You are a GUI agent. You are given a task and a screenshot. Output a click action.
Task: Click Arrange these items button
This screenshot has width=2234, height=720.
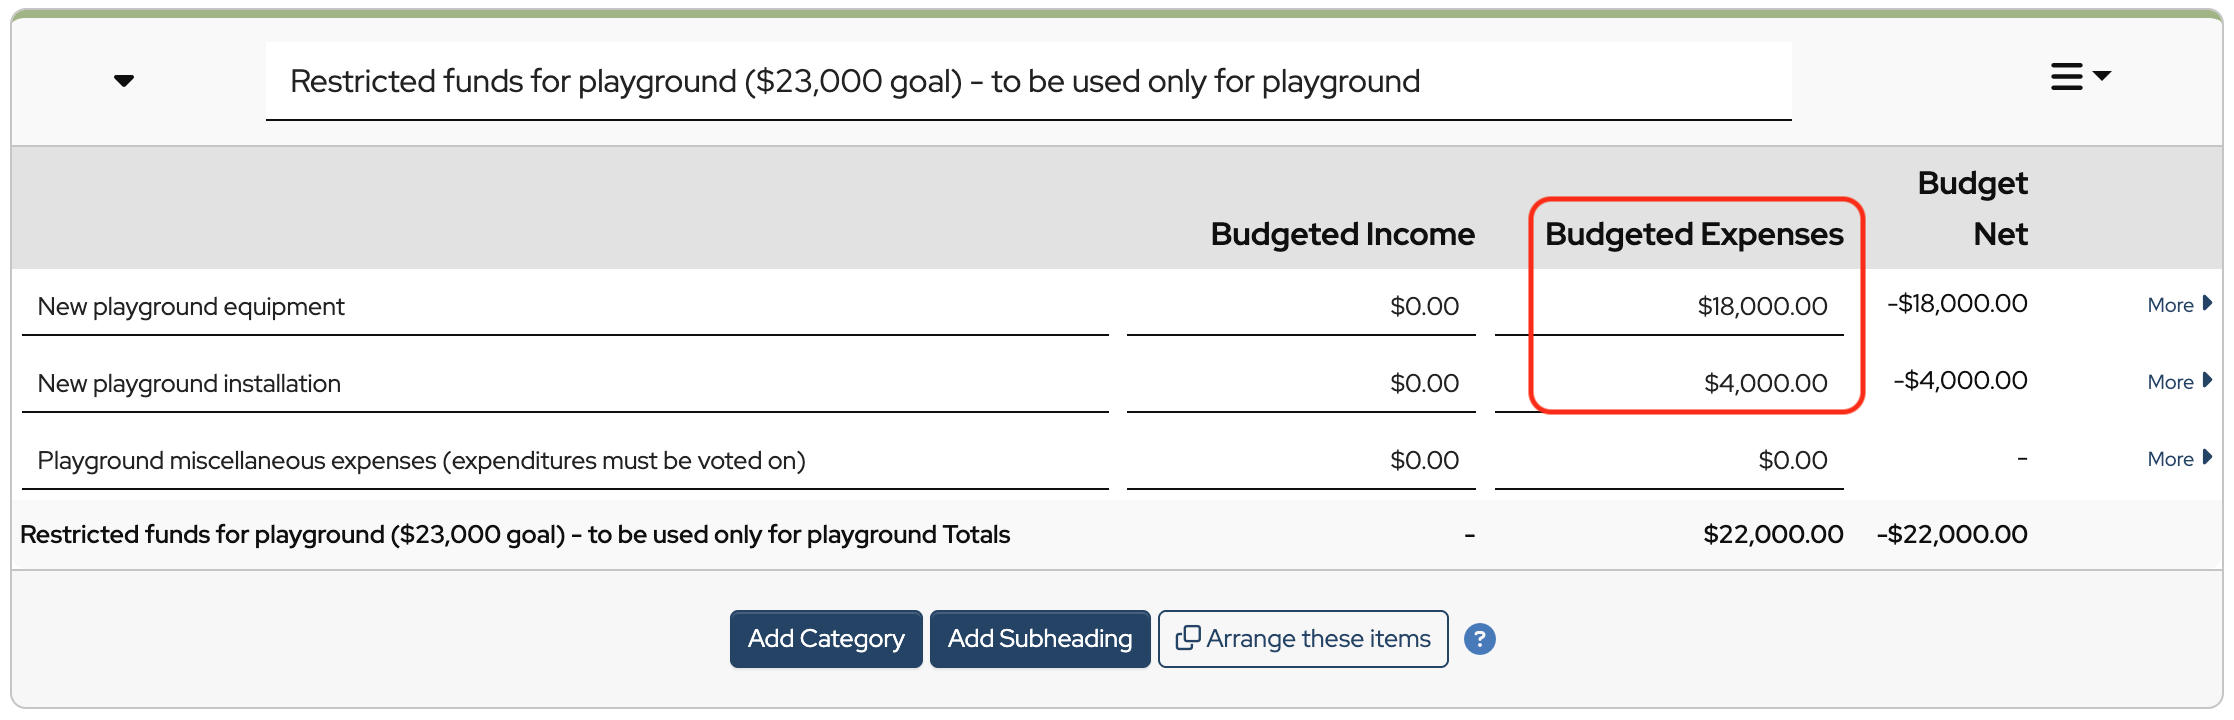coord(1303,639)
